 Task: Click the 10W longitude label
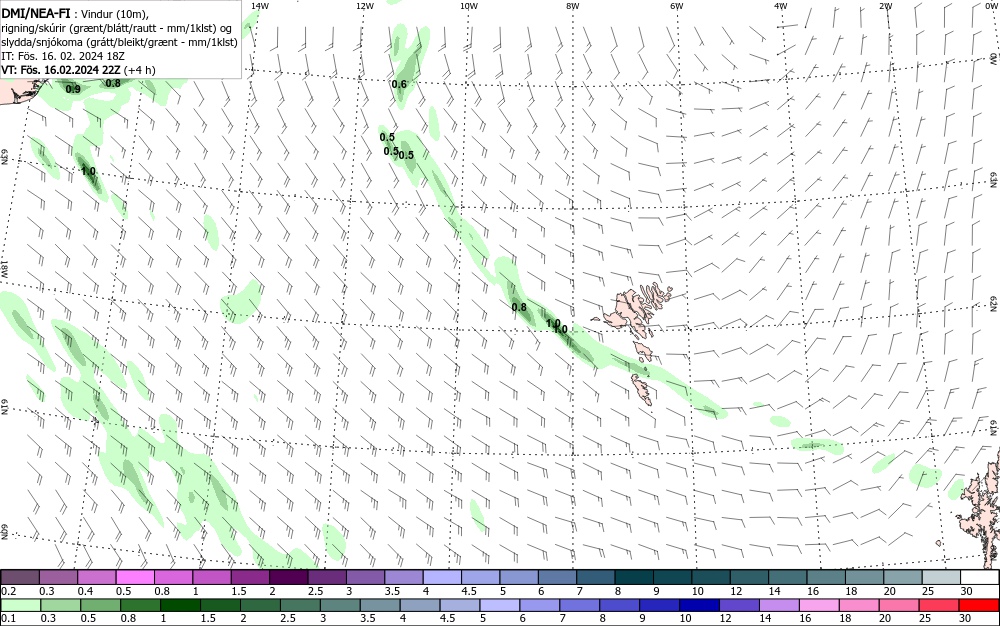point(469,6)
